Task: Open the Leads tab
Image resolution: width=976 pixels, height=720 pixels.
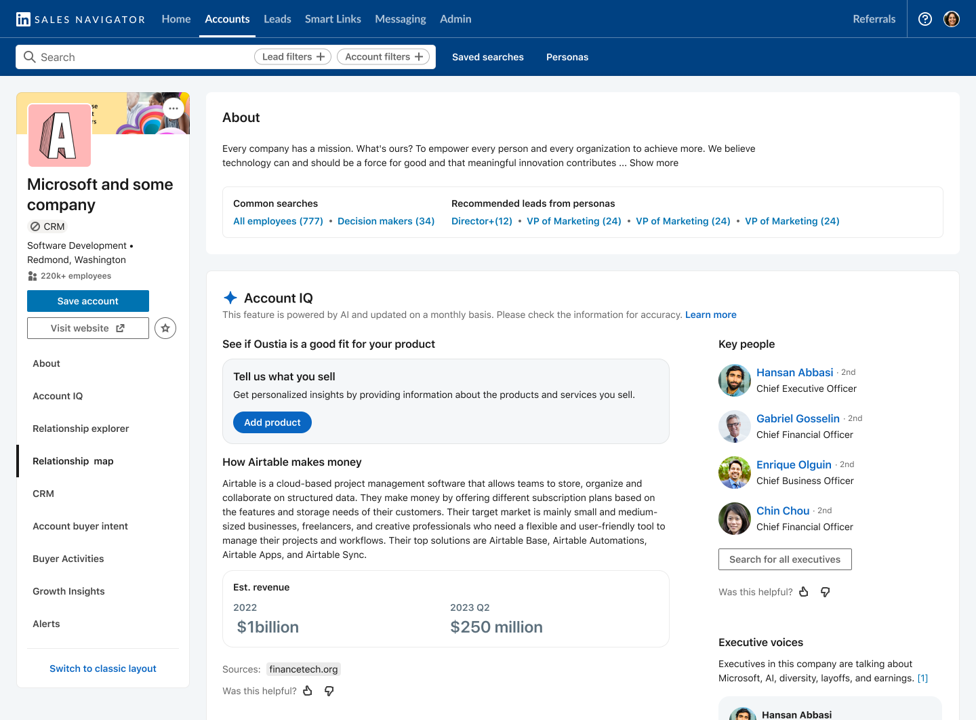Action: [277, 19]
